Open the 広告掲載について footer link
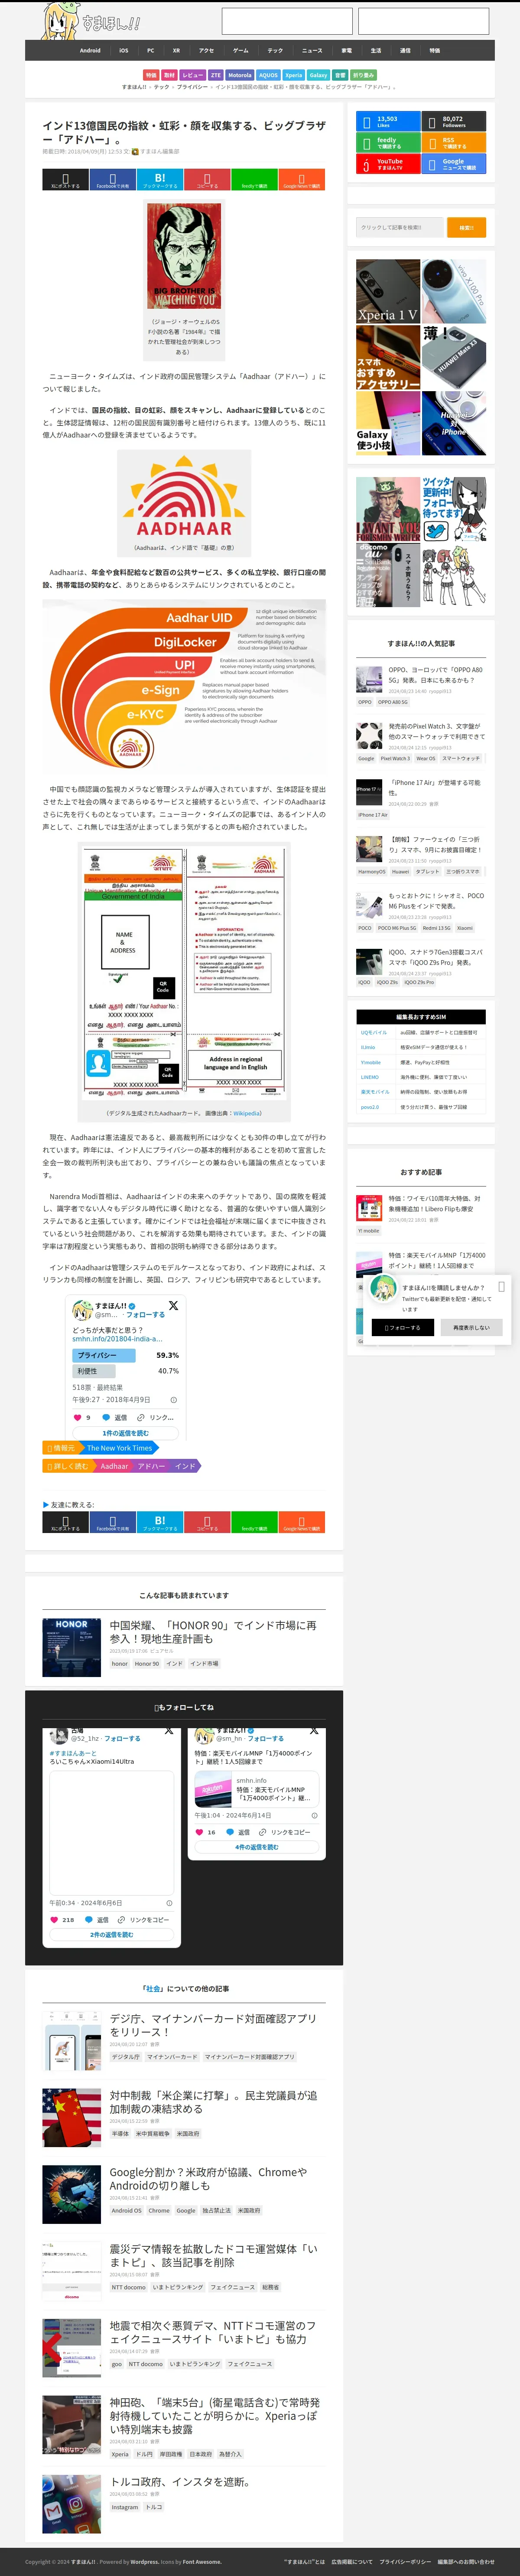 coord(352,2562)
